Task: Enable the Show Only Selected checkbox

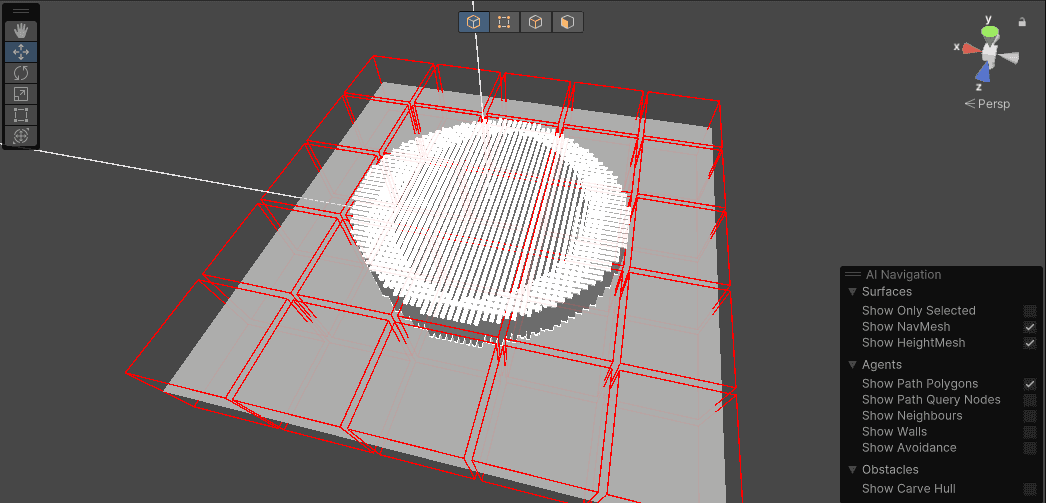Action: tap(1029, 311)
